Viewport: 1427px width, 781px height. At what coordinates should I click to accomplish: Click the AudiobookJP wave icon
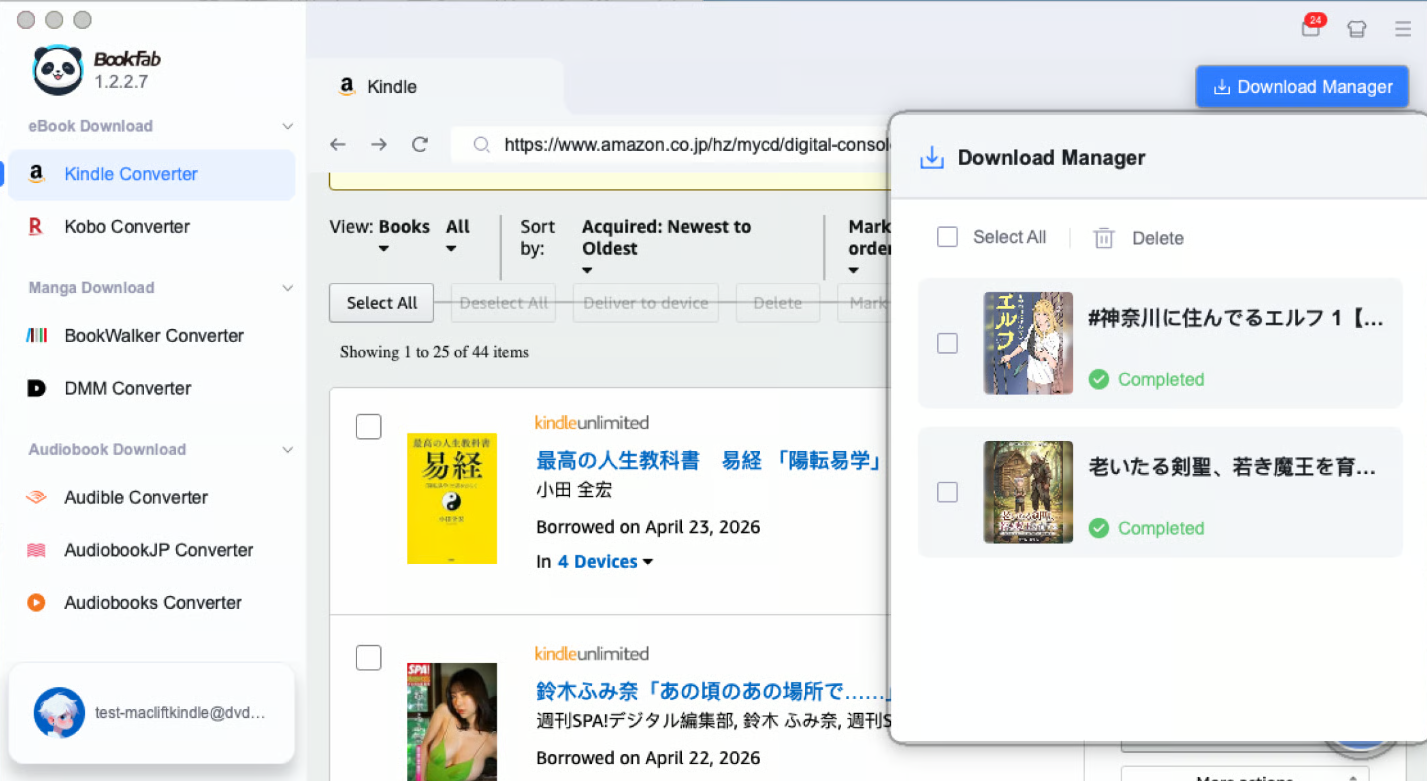[37, 550]
